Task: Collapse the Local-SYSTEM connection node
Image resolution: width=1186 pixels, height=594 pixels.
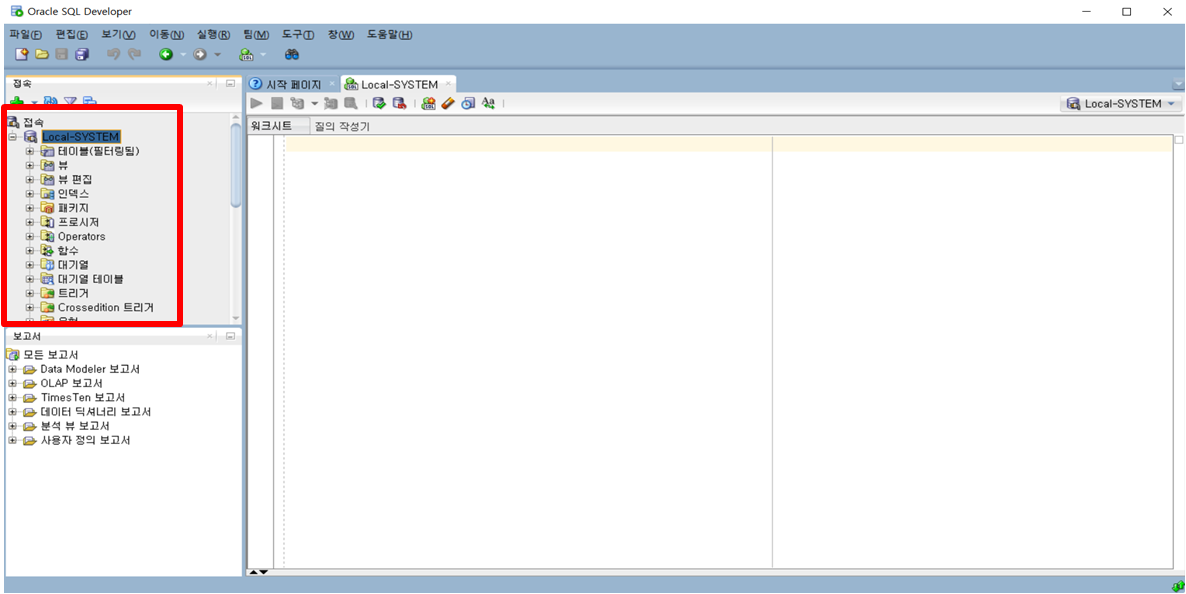Action: coord(12,137)
